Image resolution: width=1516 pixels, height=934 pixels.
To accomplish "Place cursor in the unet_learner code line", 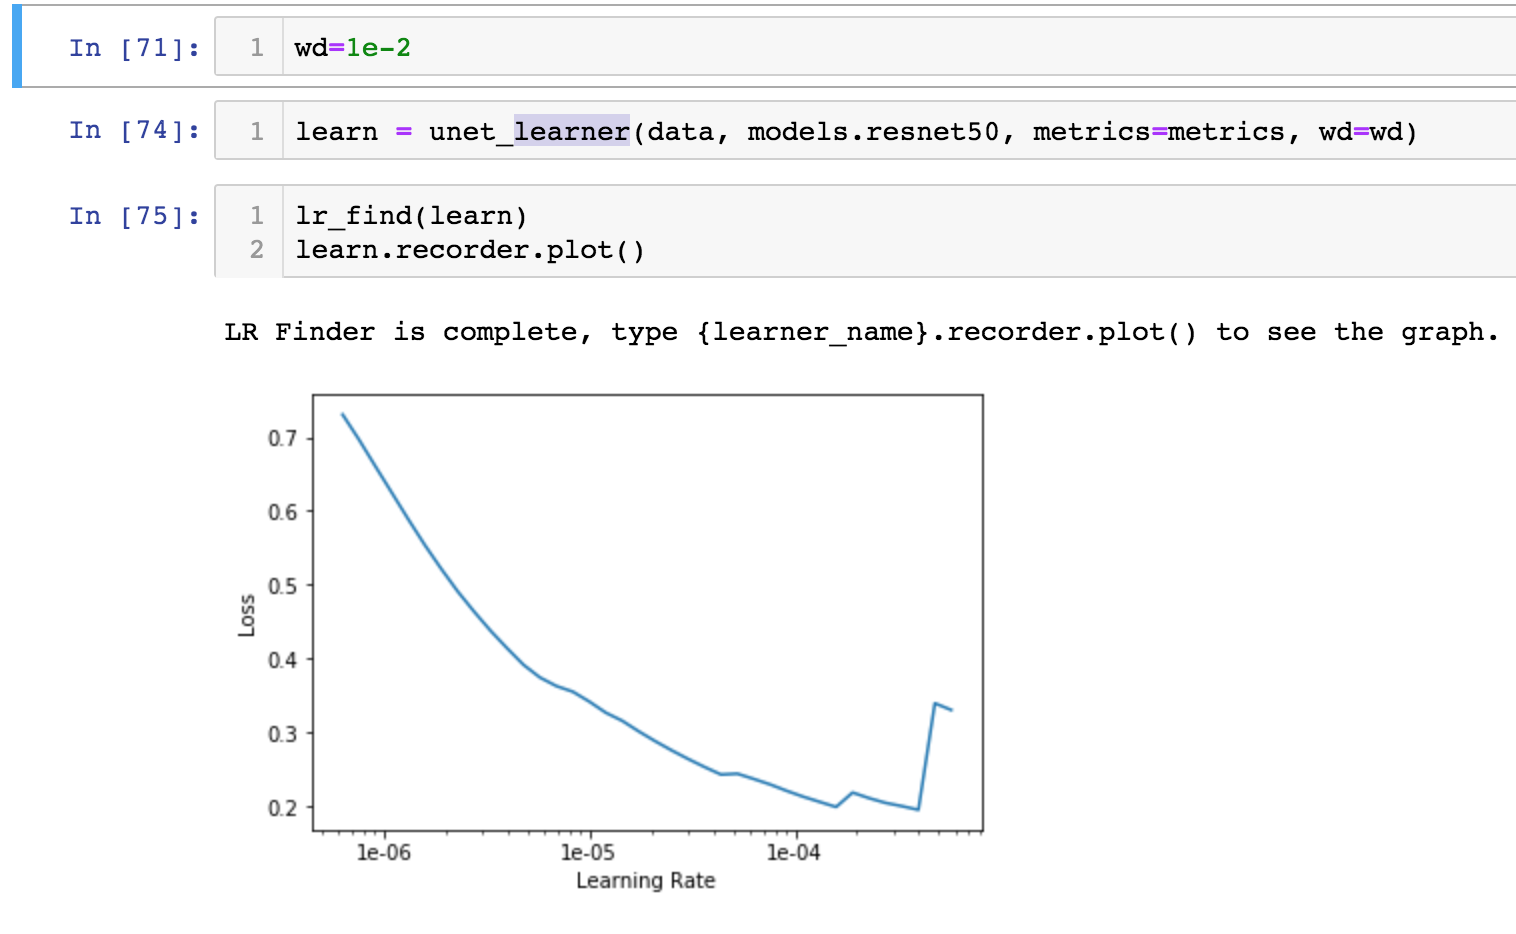I will point(700,131).
